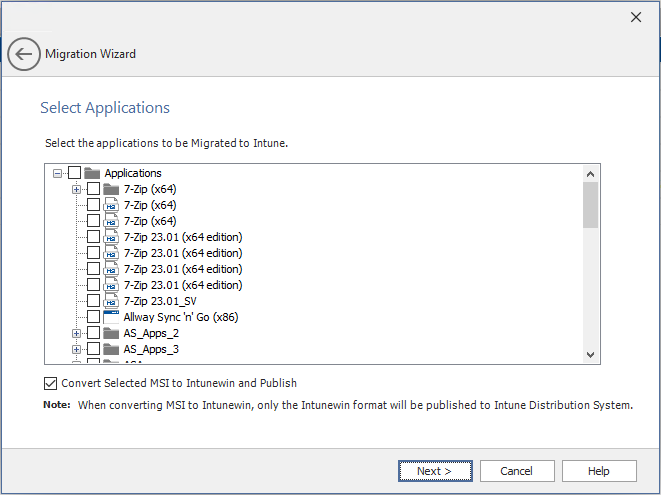This screenshot has width=661, height=495.
Task: Uncheck Convert Selected MSI to Intunewin and Publish
Action: 51,383
